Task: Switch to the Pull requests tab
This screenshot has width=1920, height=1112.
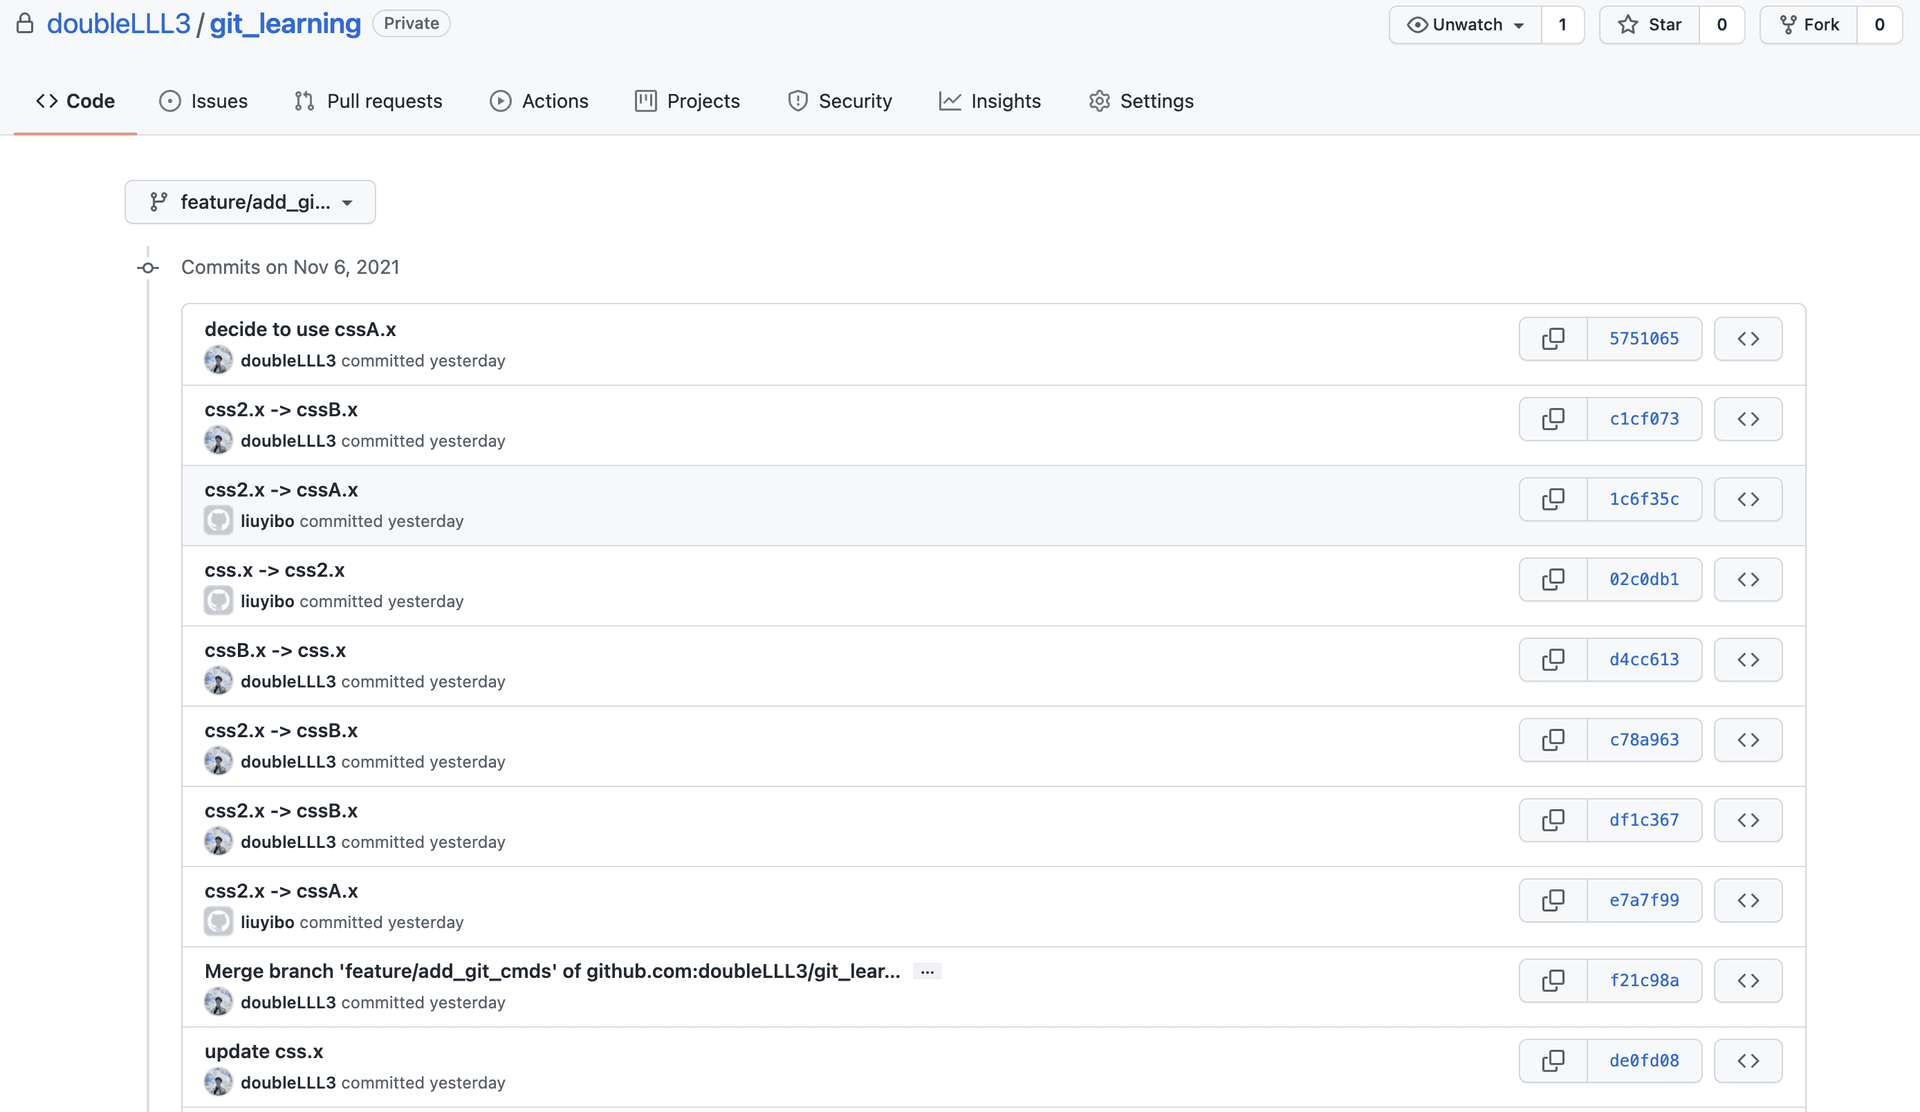Action: click(x=368, y=101)
